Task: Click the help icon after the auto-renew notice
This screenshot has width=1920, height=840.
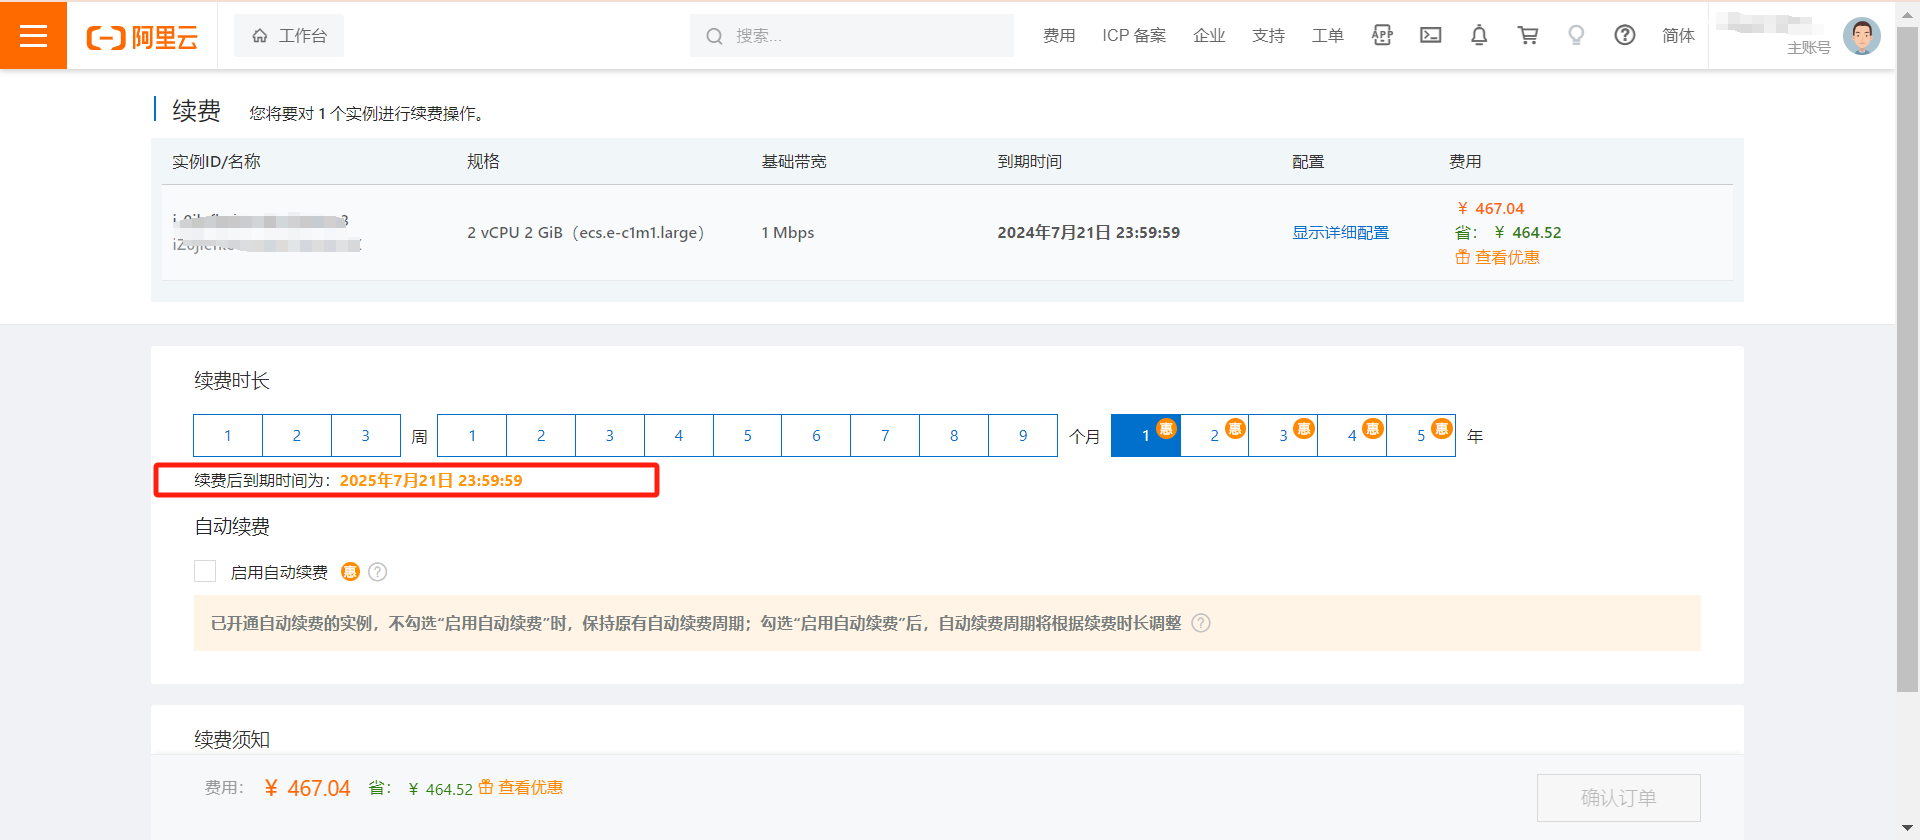Action: click(x=1201, y=623)
